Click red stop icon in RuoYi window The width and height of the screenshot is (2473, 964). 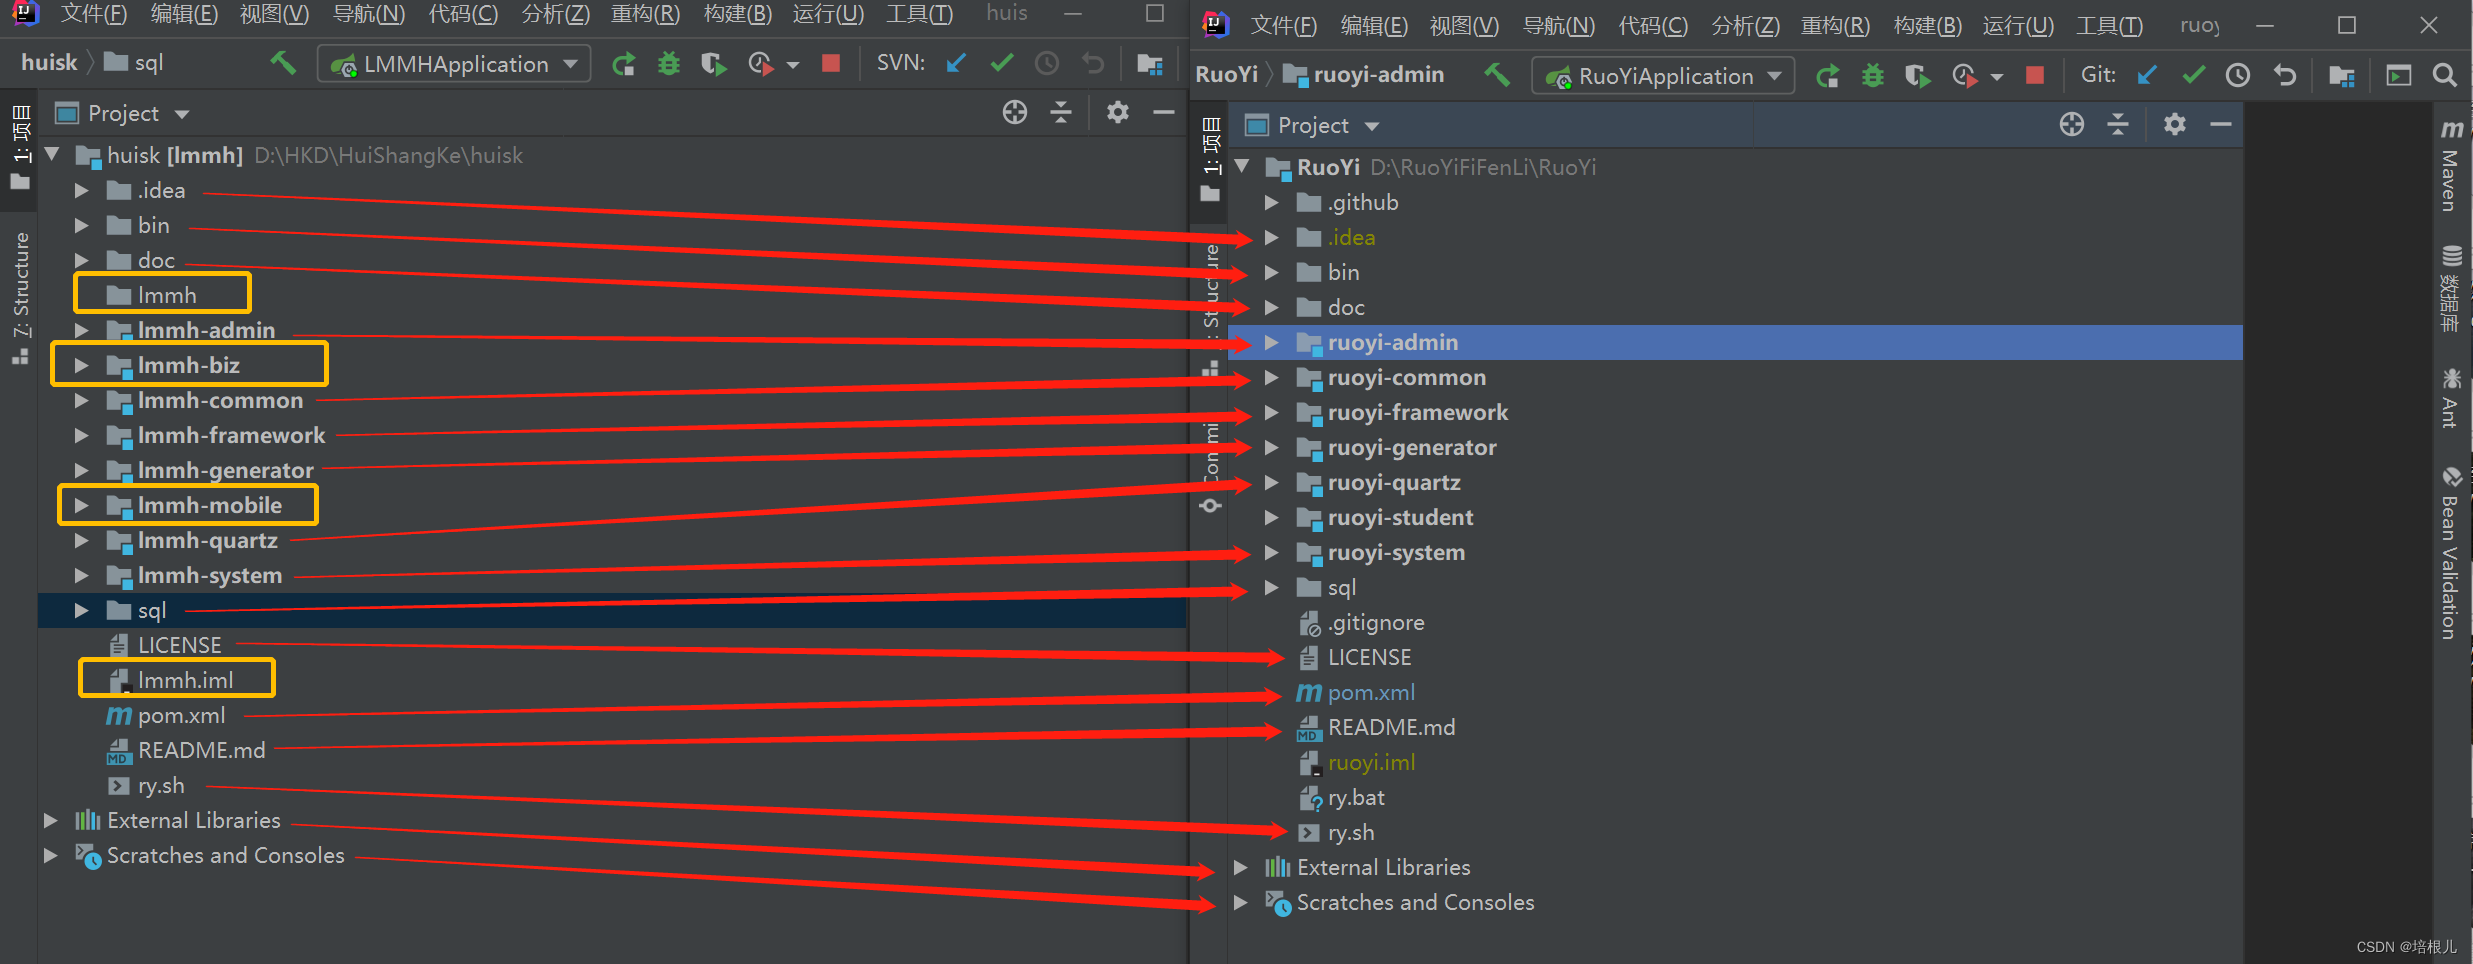[2034, 76]
